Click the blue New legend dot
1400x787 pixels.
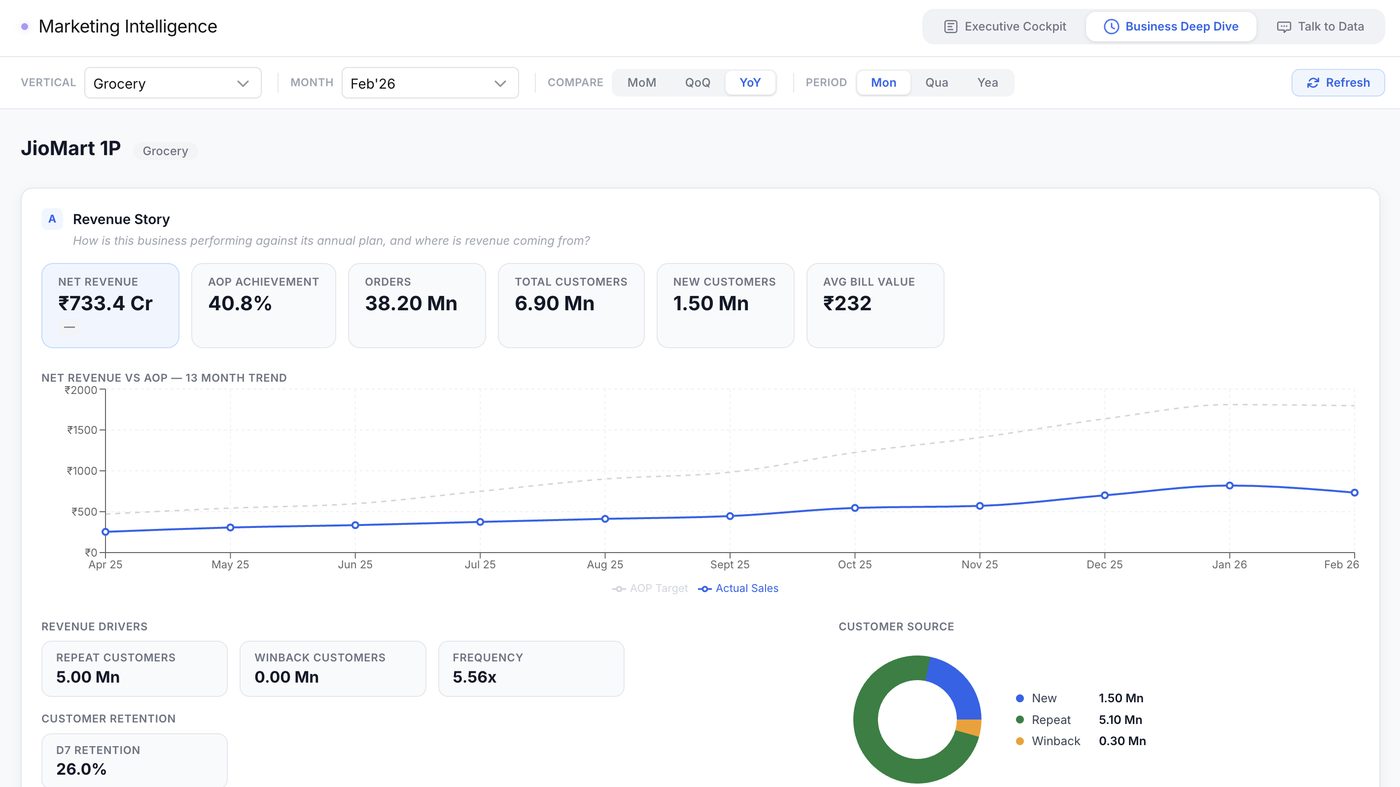(1020, 698)
